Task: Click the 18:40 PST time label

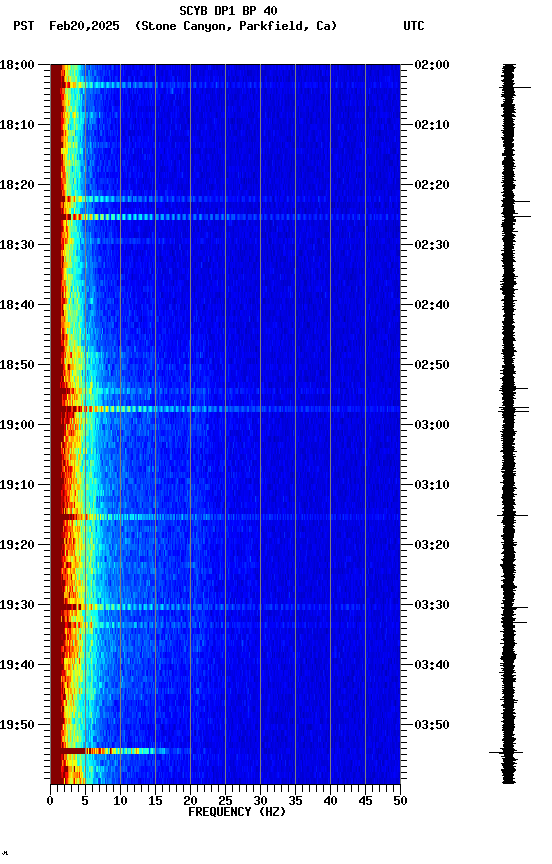Action: click(17, 305)
